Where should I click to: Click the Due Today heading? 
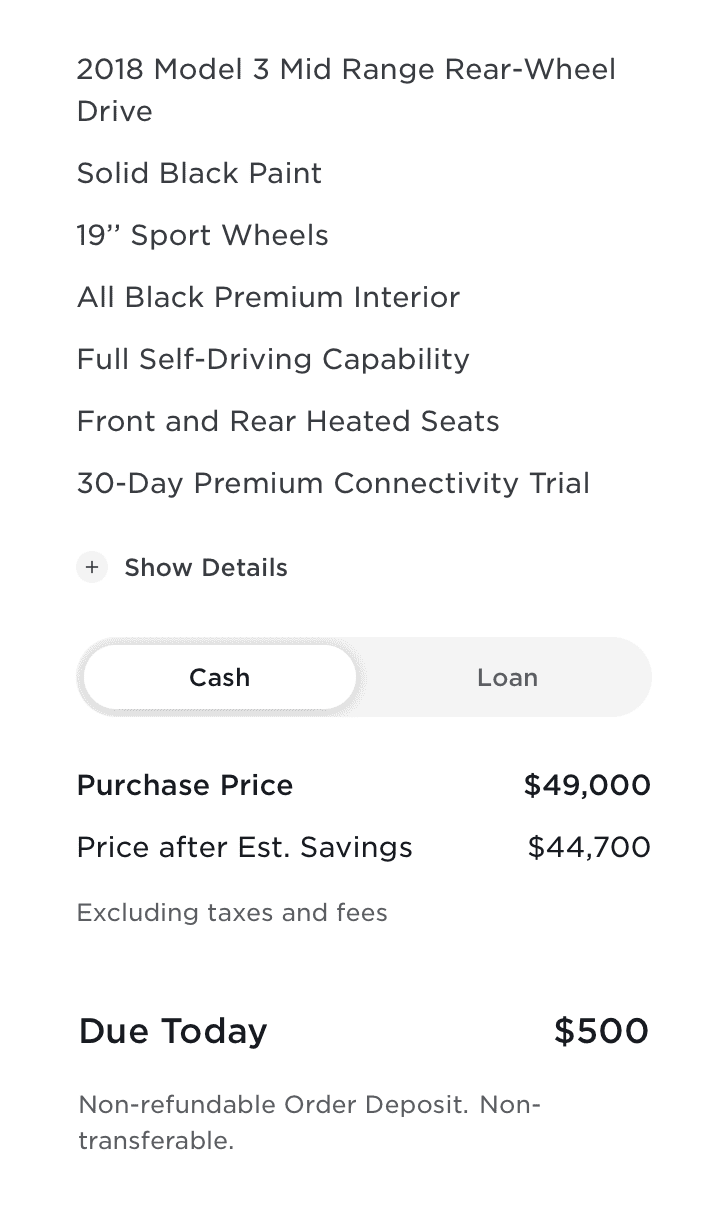pyautogui.click(x=172, y=1031)
